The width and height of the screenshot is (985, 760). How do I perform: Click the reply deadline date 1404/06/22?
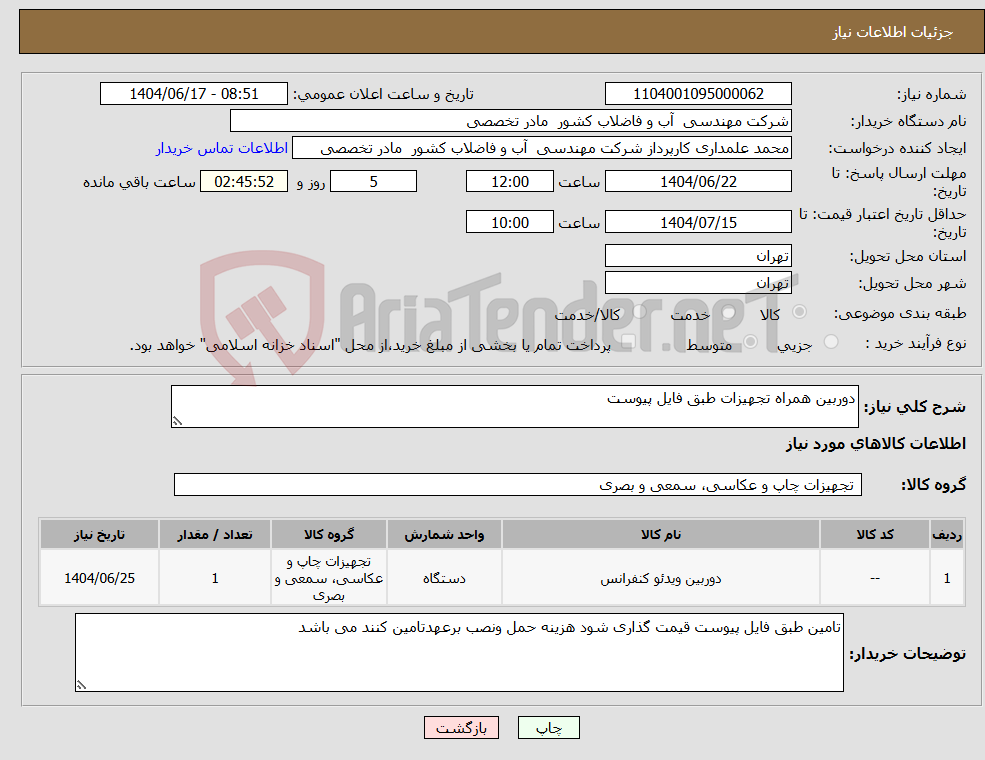coord(697,181)
